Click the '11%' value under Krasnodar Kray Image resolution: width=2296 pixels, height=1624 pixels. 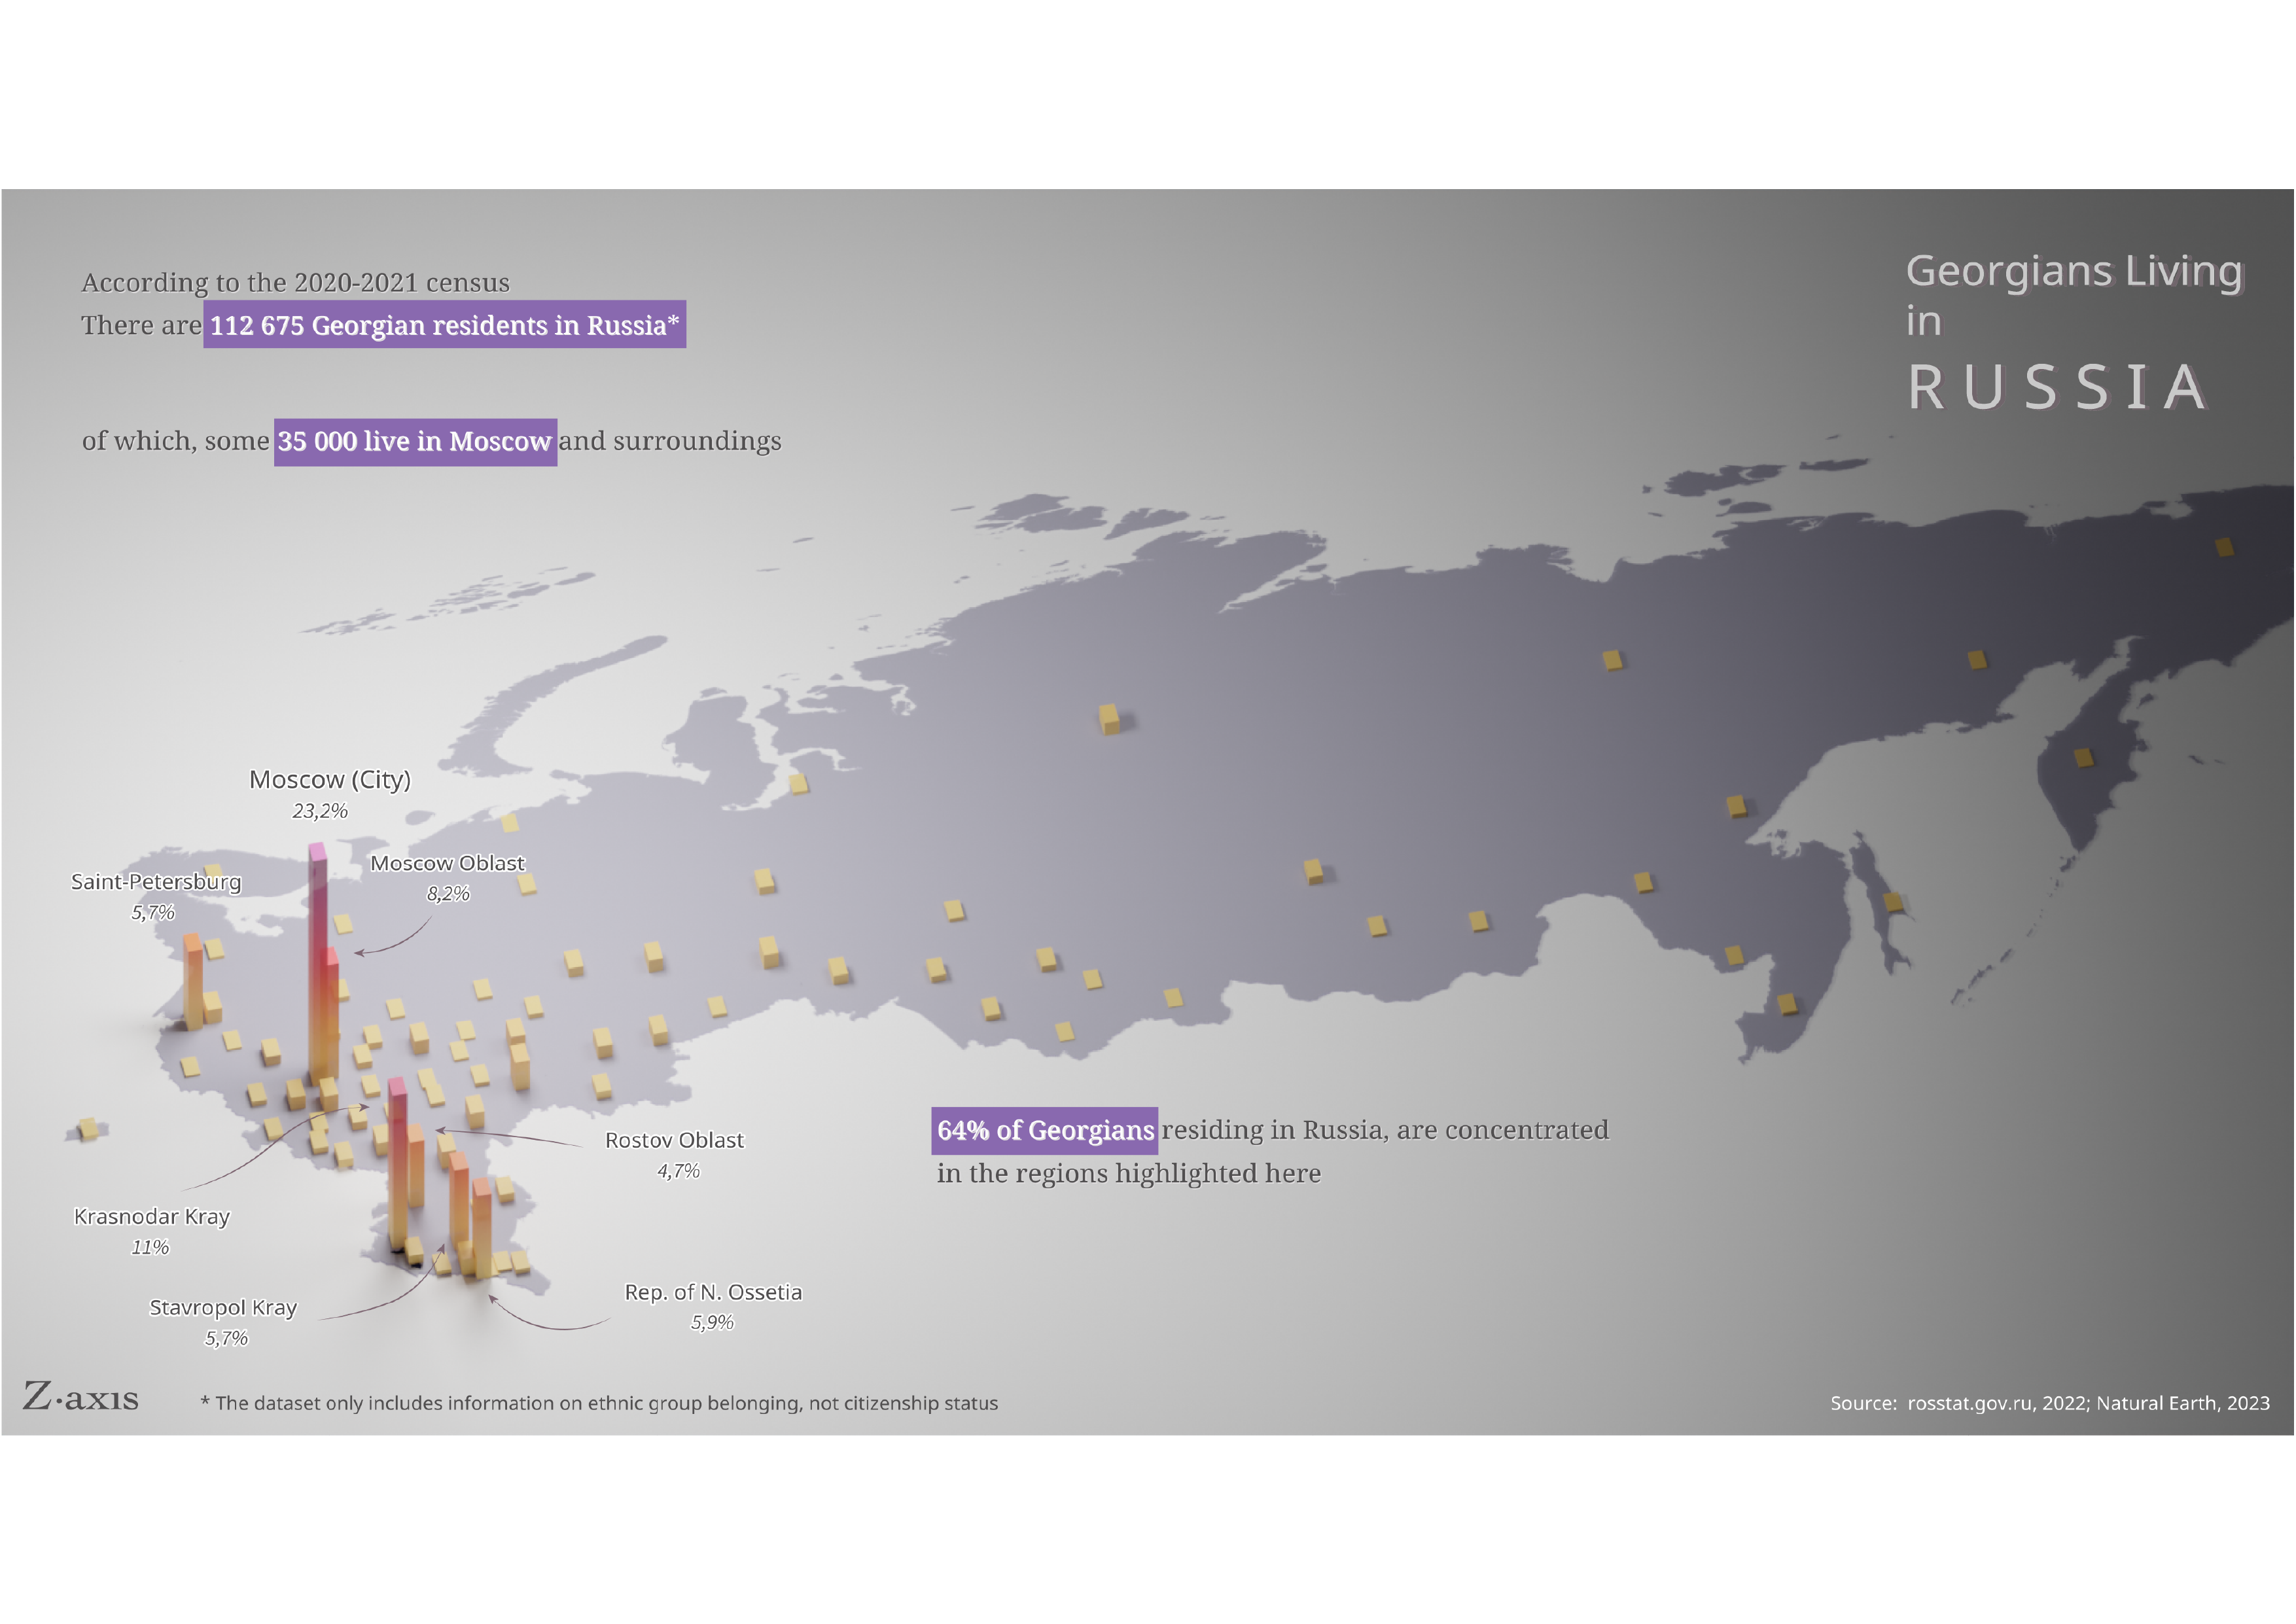(x=150, y=1248)
